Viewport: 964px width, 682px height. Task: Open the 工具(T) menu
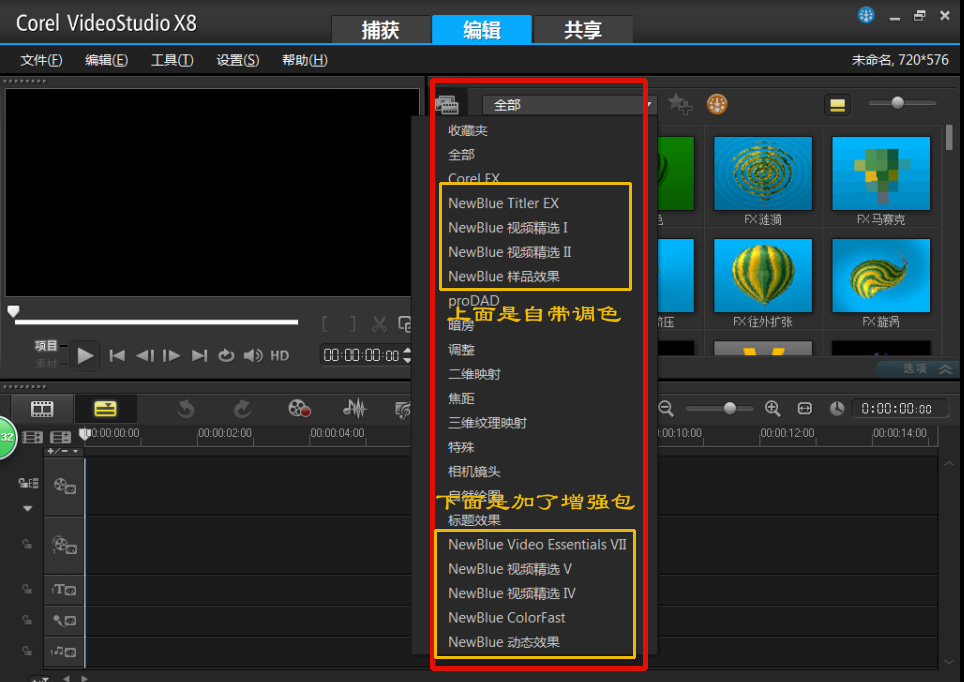172,60
